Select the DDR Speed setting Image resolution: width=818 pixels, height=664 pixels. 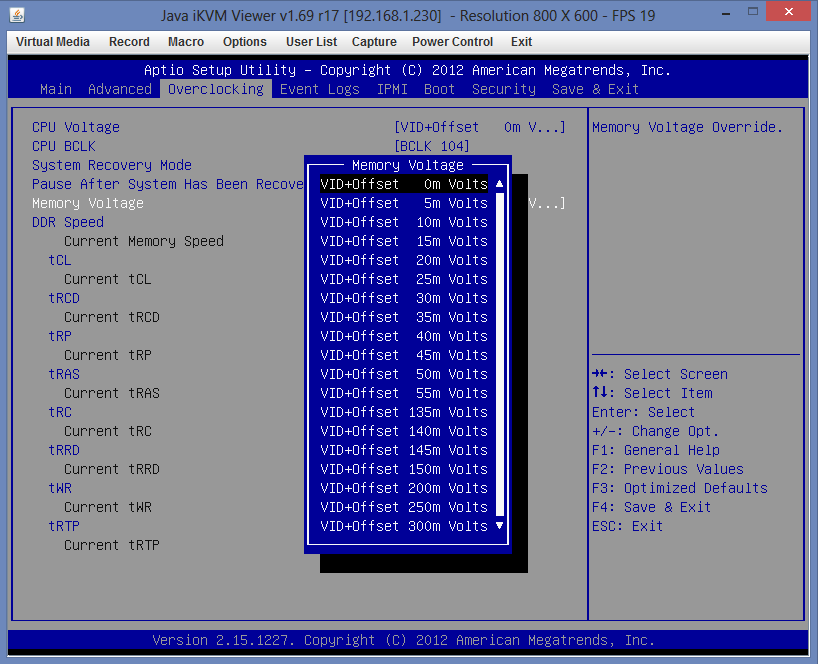68,222
